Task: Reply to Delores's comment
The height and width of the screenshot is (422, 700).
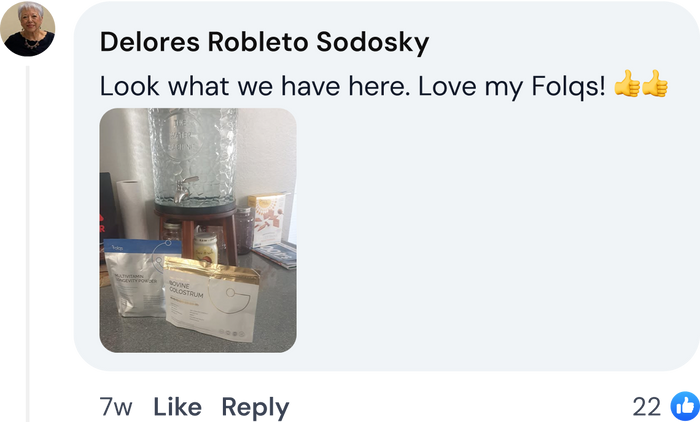Action: pyautogui.click(x=255, y=408)
